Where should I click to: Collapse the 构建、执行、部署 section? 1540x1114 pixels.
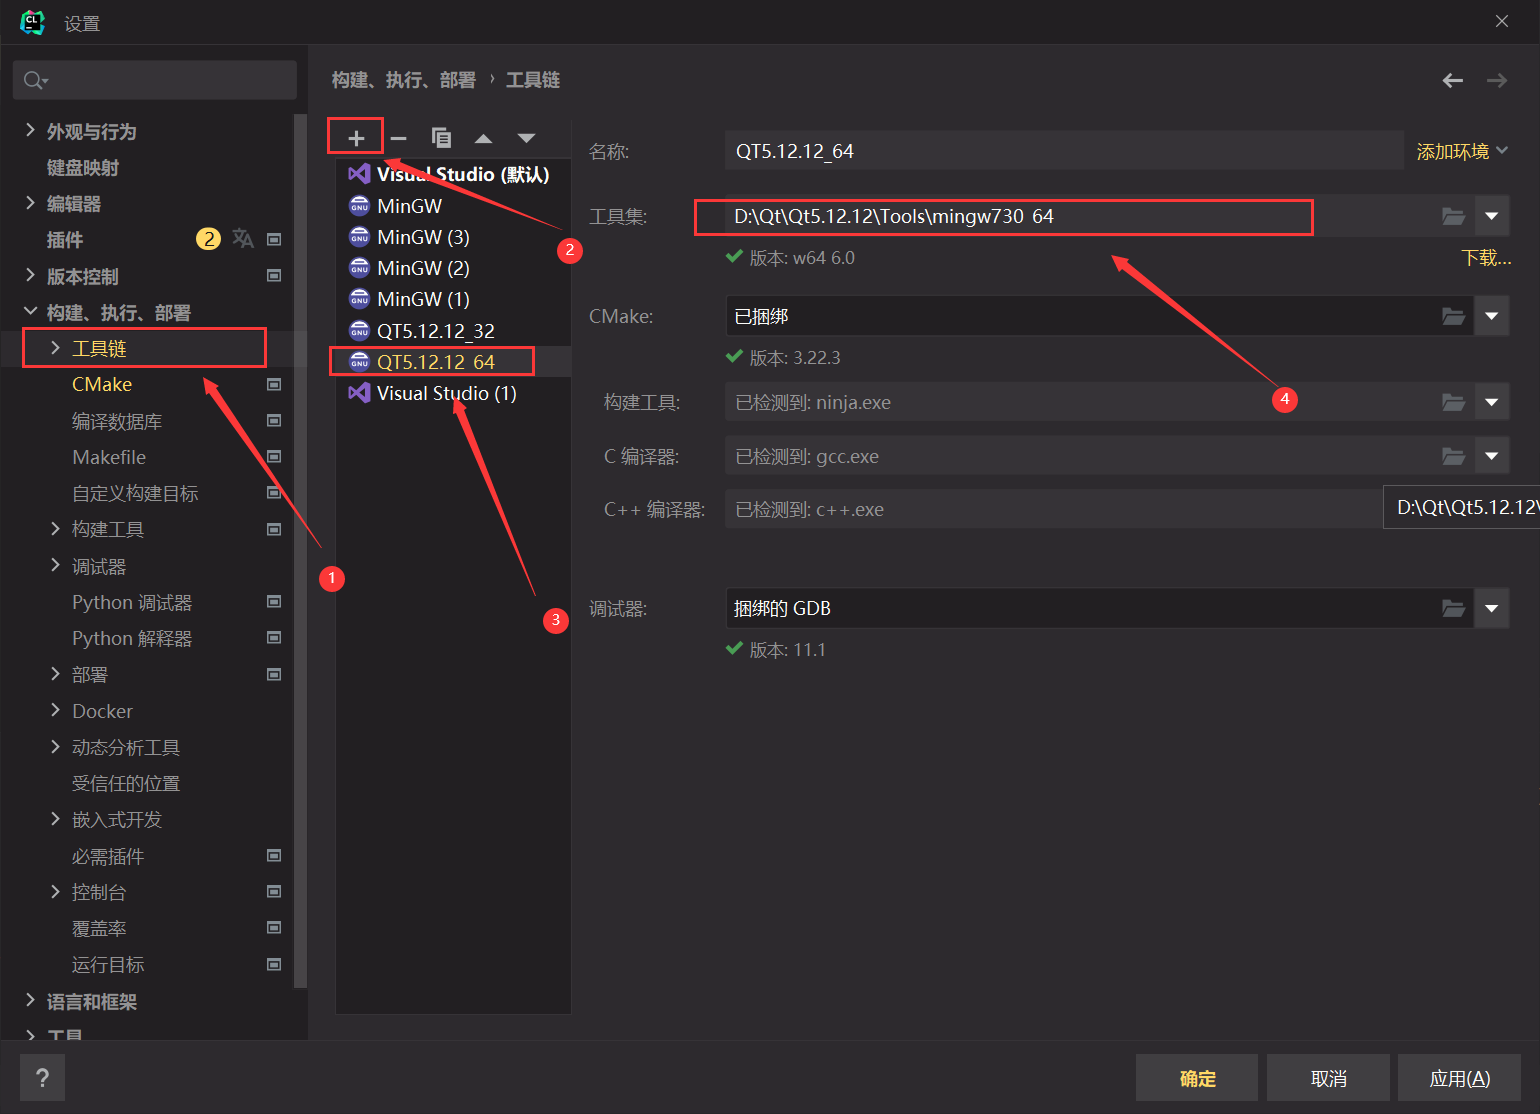click(x=30, y=311)
